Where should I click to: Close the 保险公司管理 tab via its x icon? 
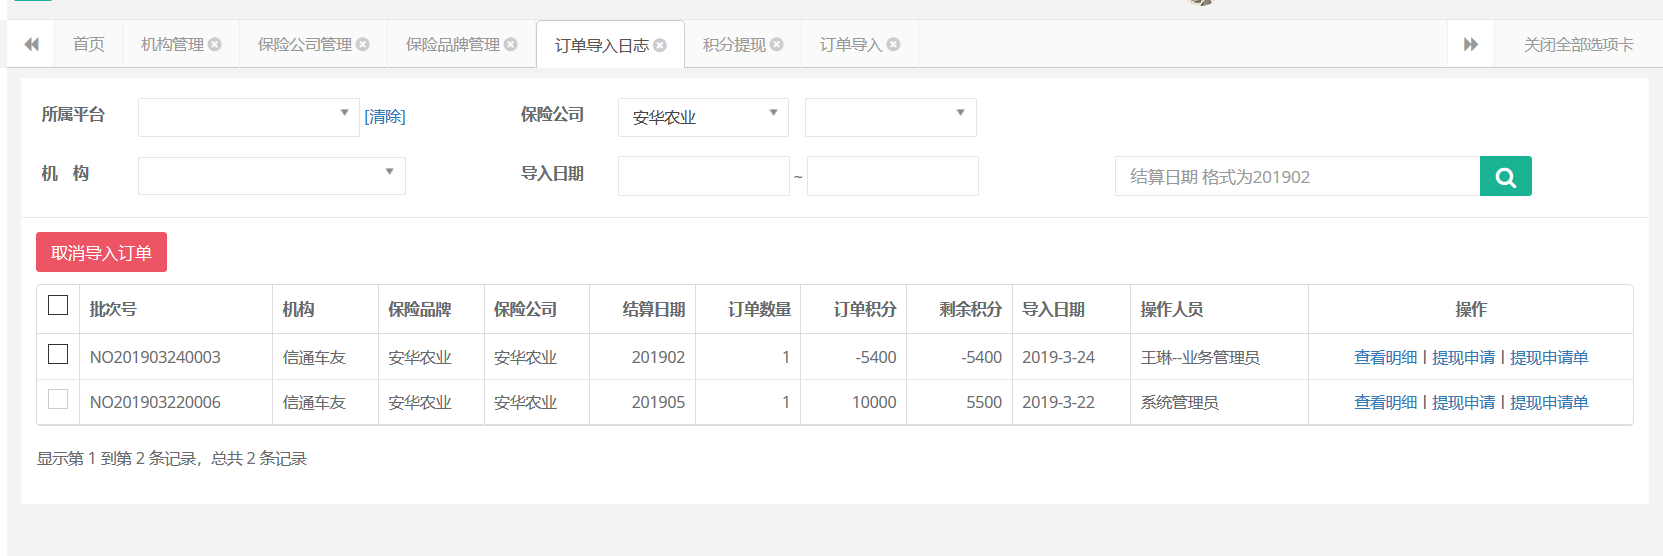(x=362, y=44)
